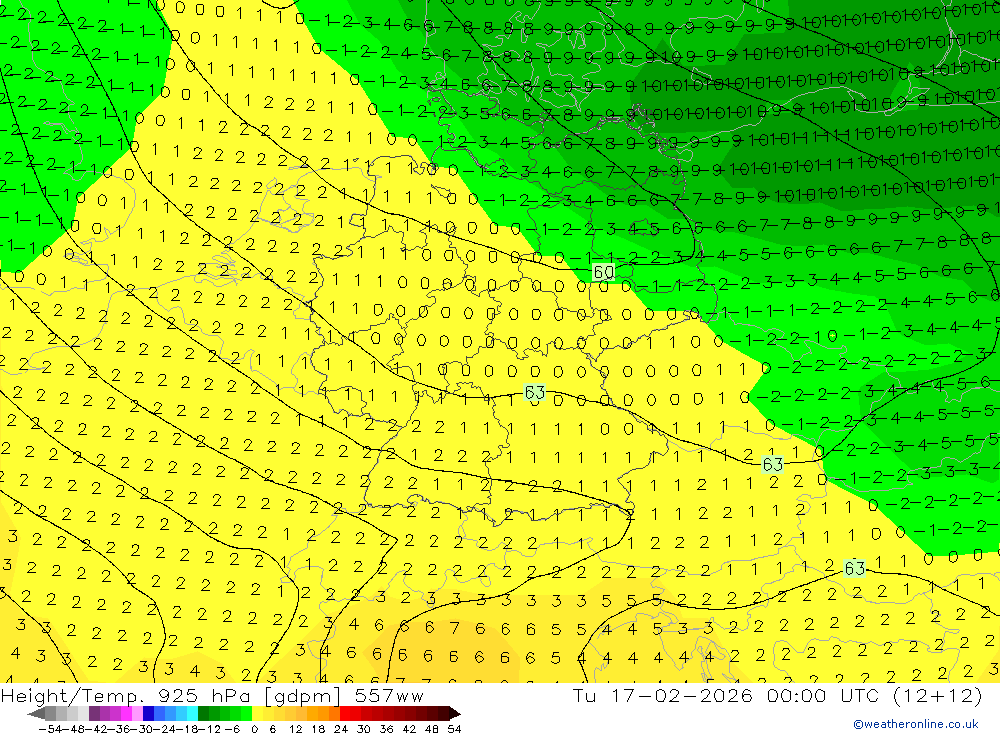Pick the deep orange swatch just before red
The height and width of the screenshot is (733, 1000).
click(x=334, y=714)
